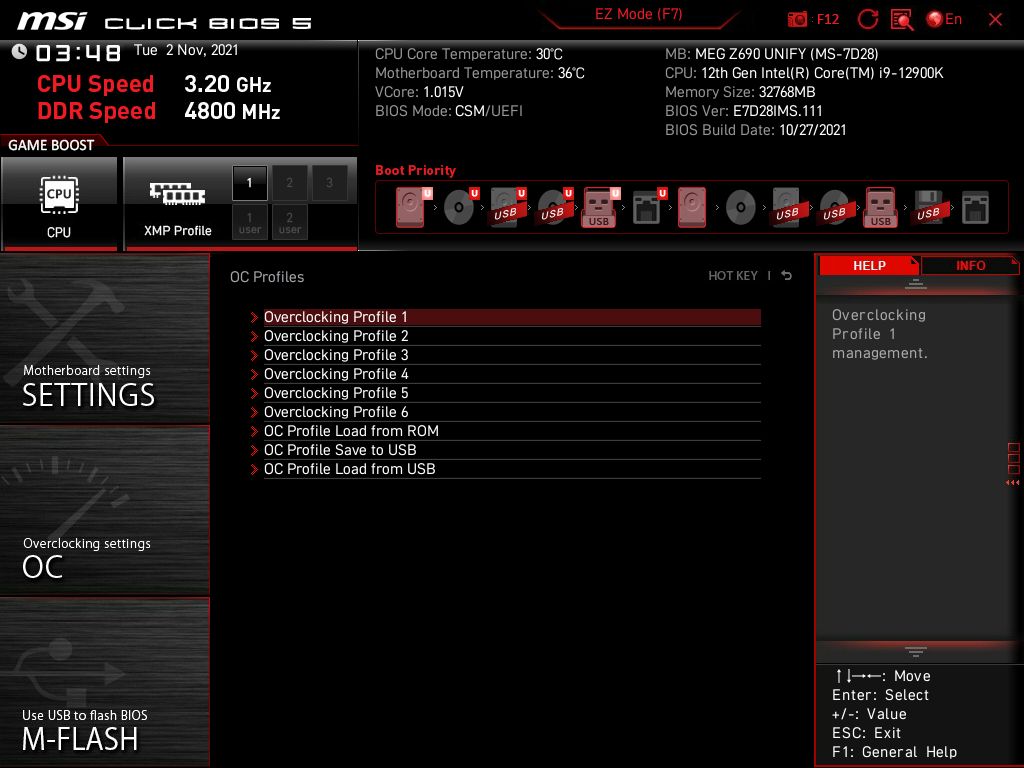Select the legacy hard disk boot icon without U badge
Screen dimensions: 1024x768
coord(692,208)
